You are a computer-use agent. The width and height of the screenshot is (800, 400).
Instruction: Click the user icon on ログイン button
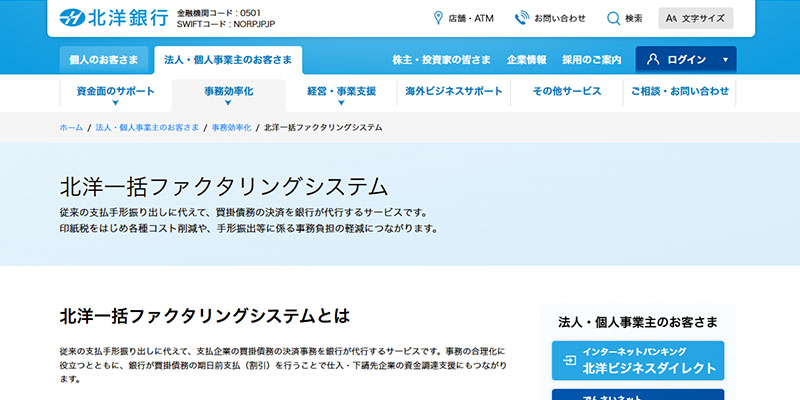(653, 59)
